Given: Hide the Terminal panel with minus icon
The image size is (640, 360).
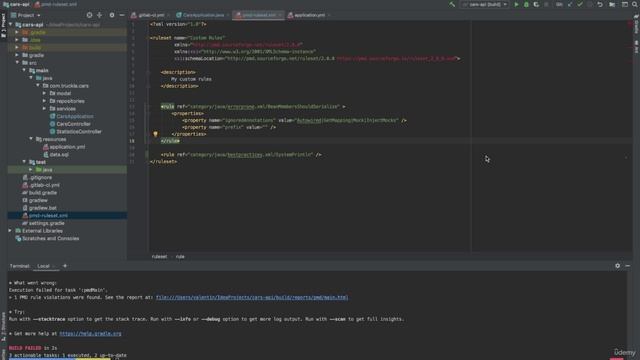Looking at the screenshot, I should tap(628, 266).
